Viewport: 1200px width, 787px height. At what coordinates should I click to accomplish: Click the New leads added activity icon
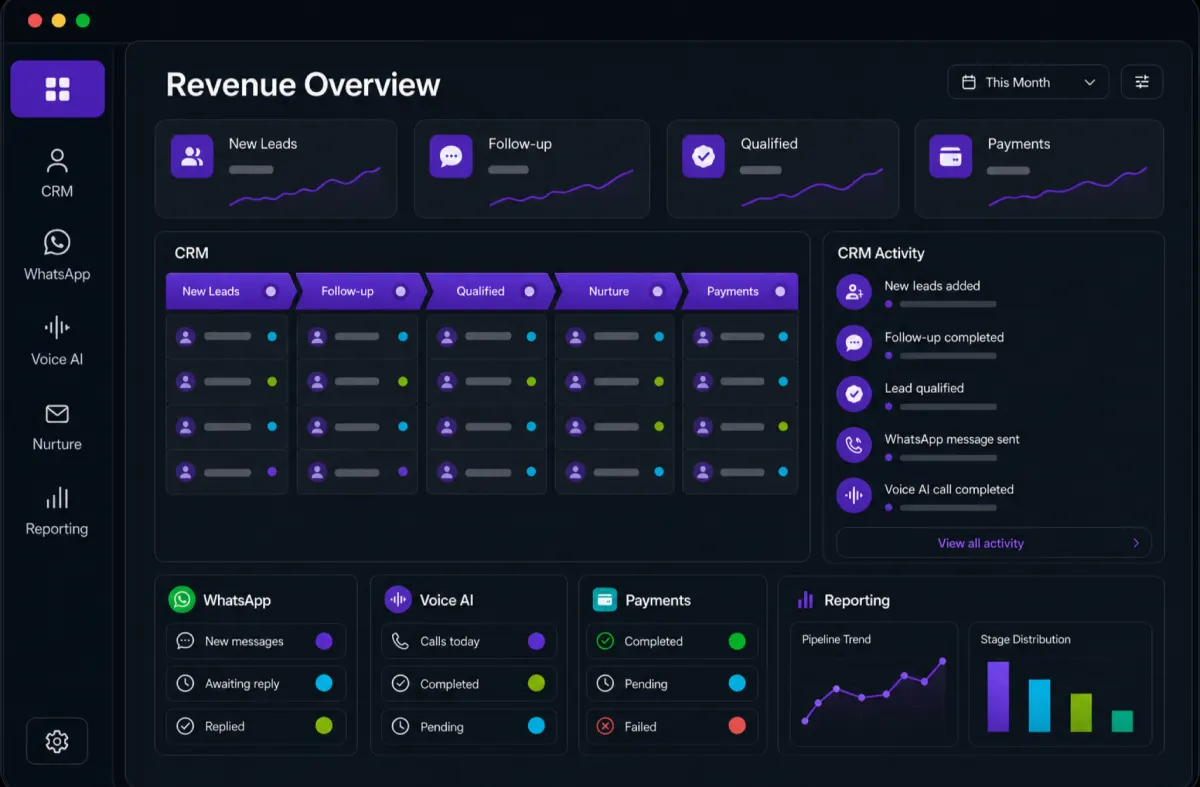[854, 292]
